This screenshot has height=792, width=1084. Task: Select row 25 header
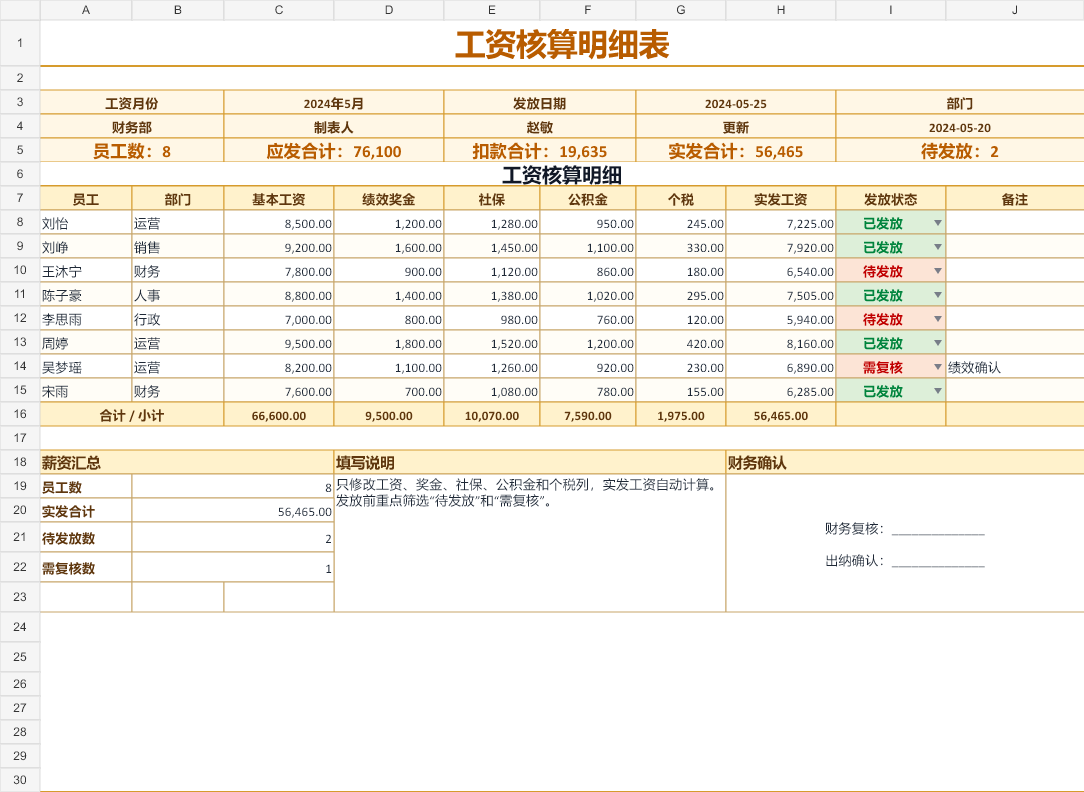20,657
